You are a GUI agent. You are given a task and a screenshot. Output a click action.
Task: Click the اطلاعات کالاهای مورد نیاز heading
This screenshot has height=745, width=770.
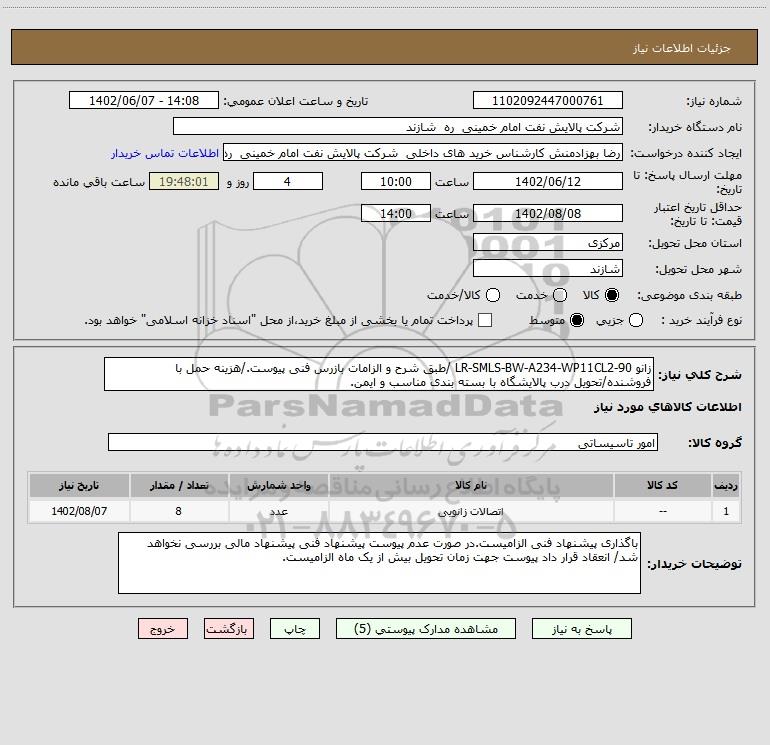coord(668,407)
